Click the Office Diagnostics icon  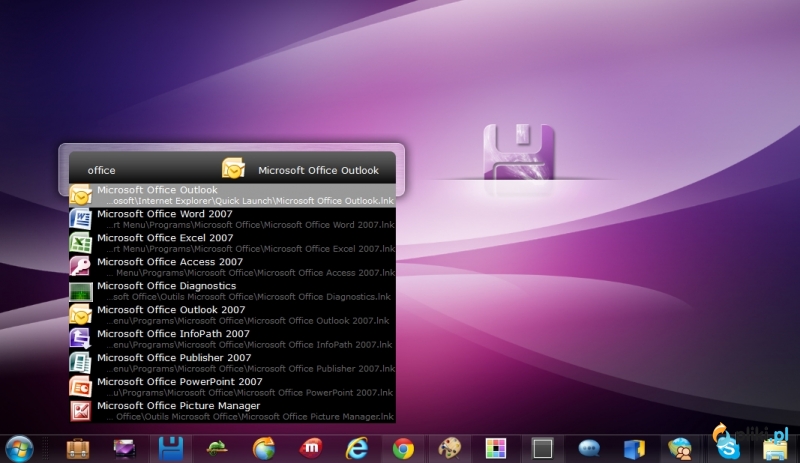pyautogui.click(x=81, y=291)
